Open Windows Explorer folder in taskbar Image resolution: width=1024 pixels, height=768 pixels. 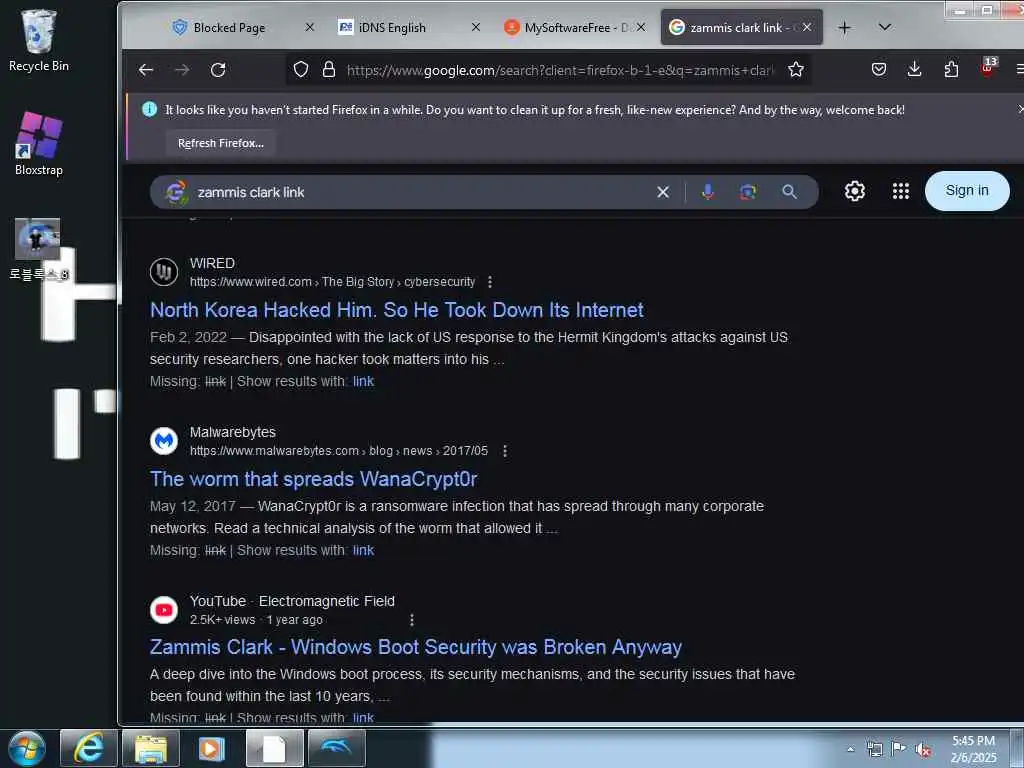coord(151,748)
